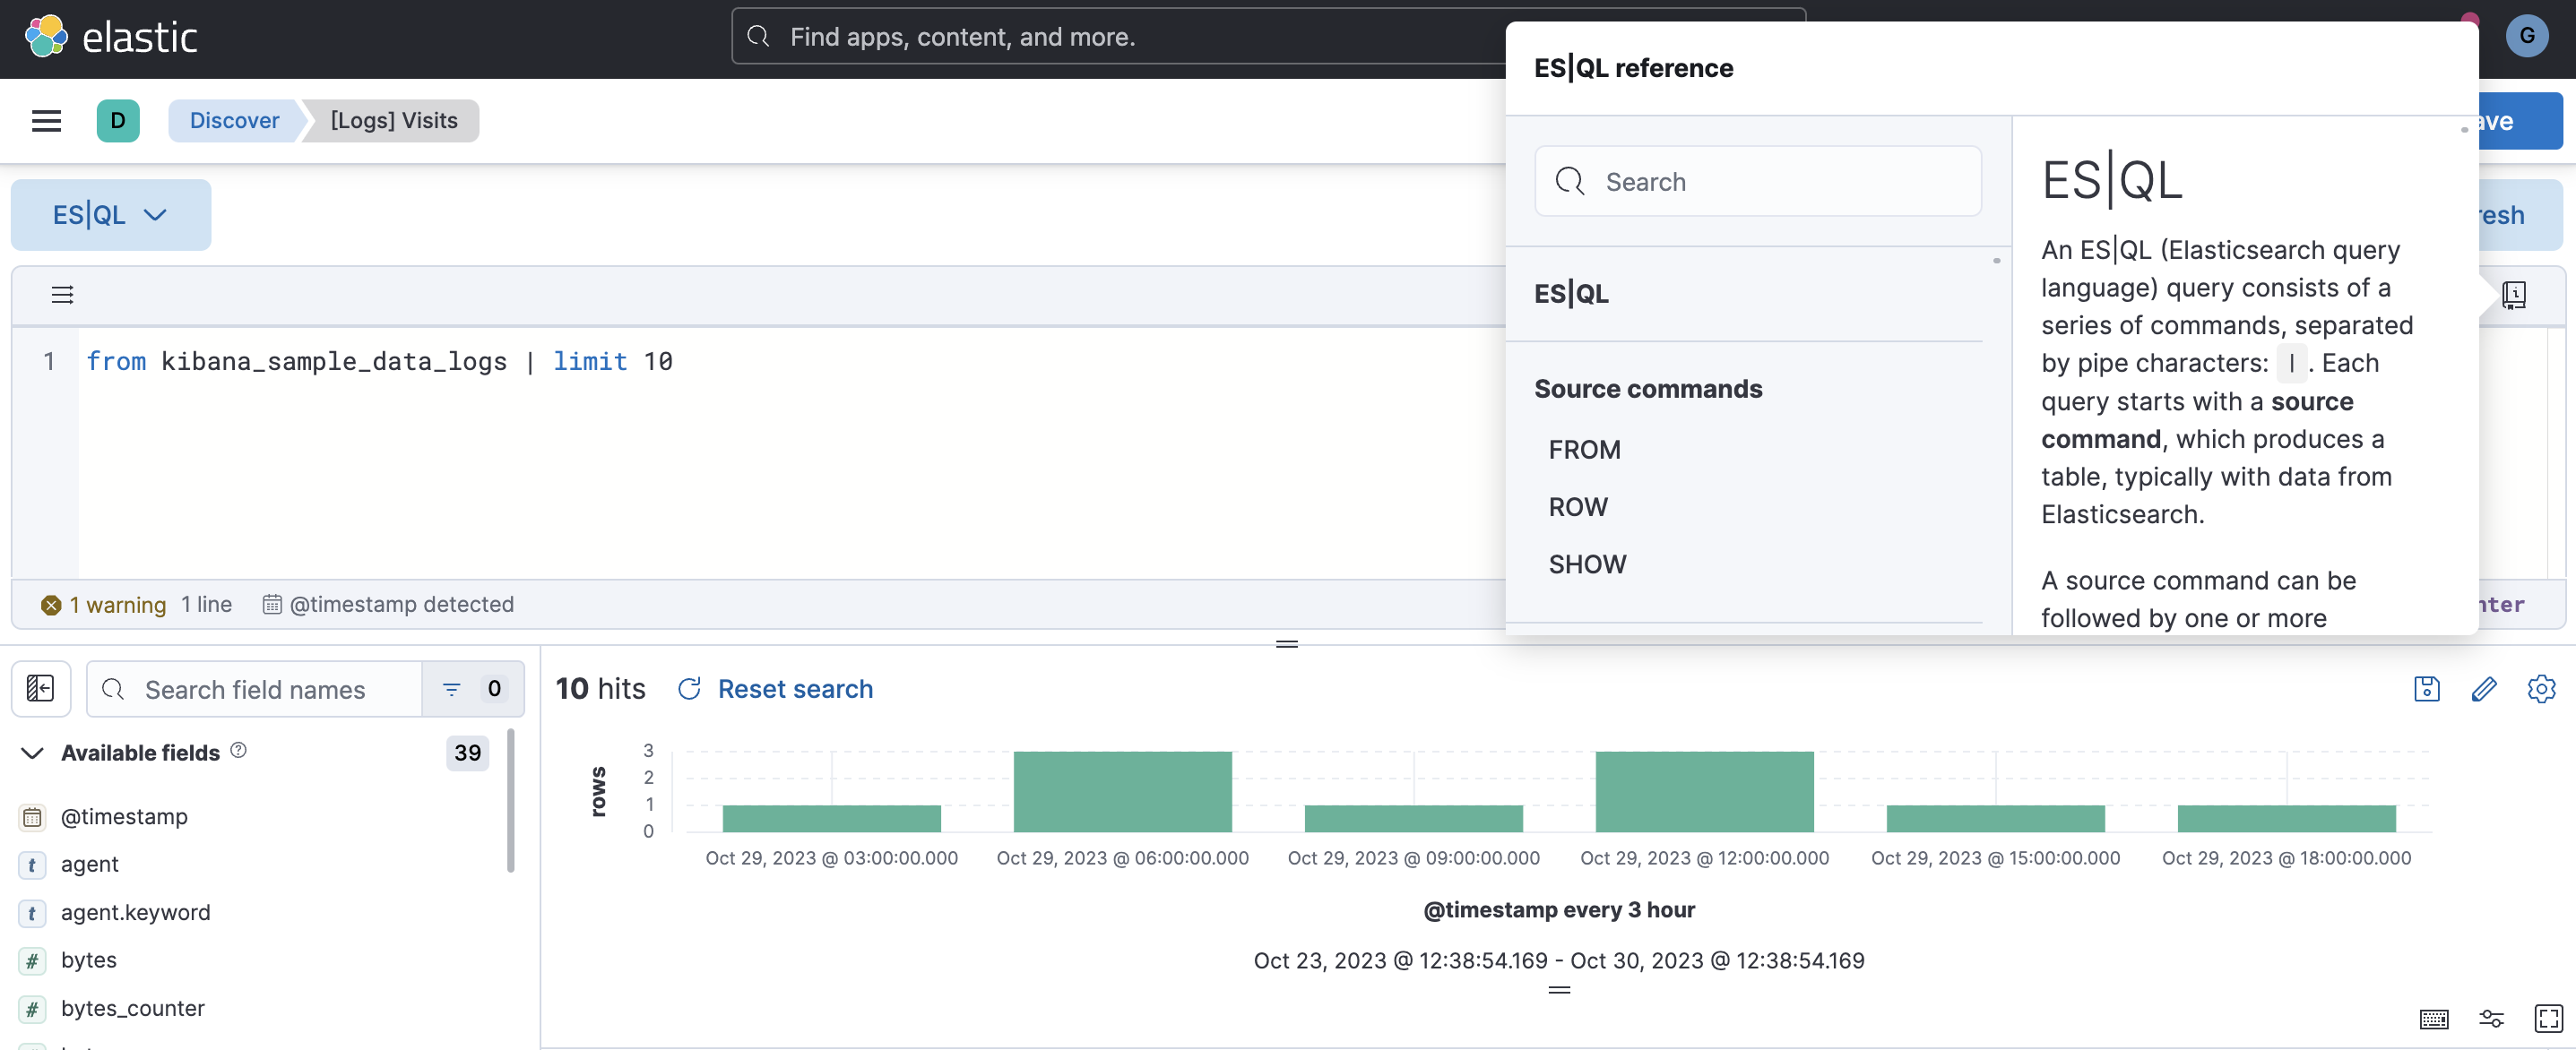Navigate to Discover via the breadcrumb
2576x1050 pixels.
234,120
